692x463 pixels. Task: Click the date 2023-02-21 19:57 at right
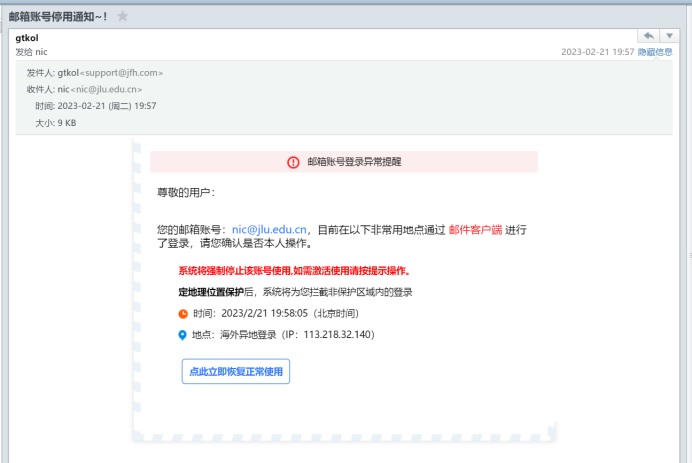point(597,52)
